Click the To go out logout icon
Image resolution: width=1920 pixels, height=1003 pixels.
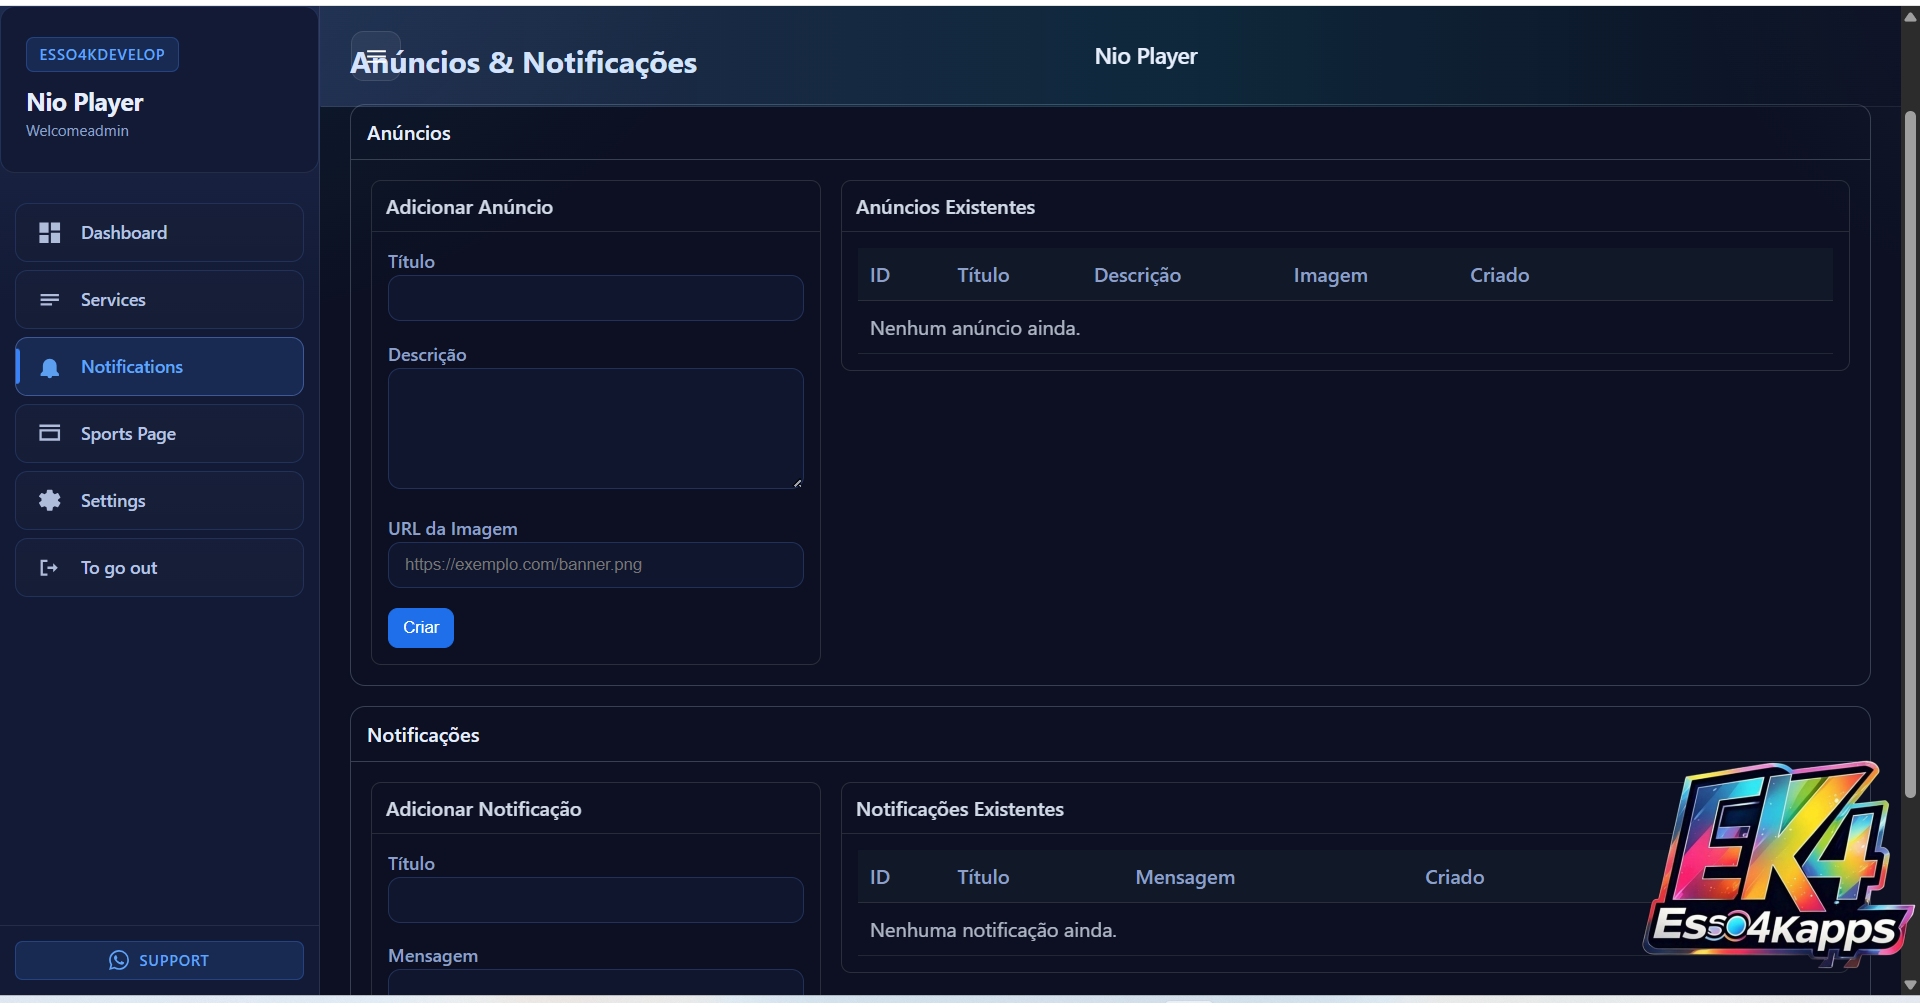pos(49,568)
